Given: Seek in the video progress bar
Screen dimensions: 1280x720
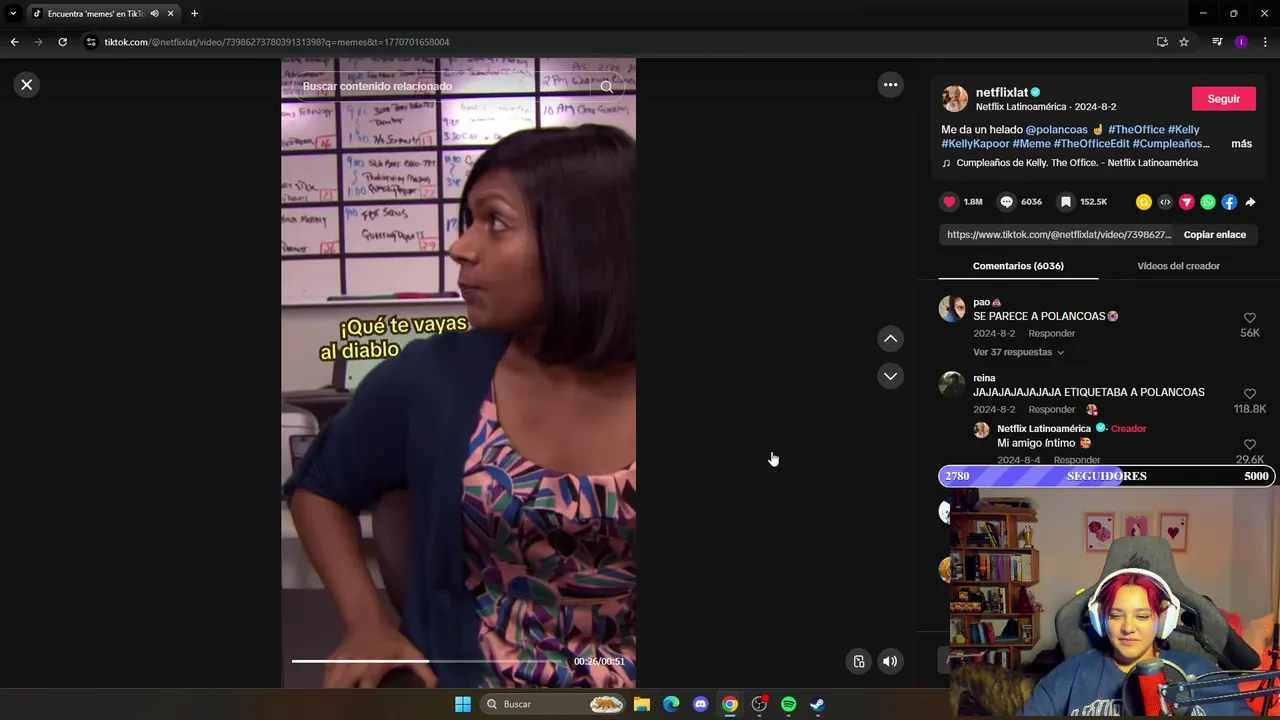Looking at the screenshot, I should (x=428, y=661).
